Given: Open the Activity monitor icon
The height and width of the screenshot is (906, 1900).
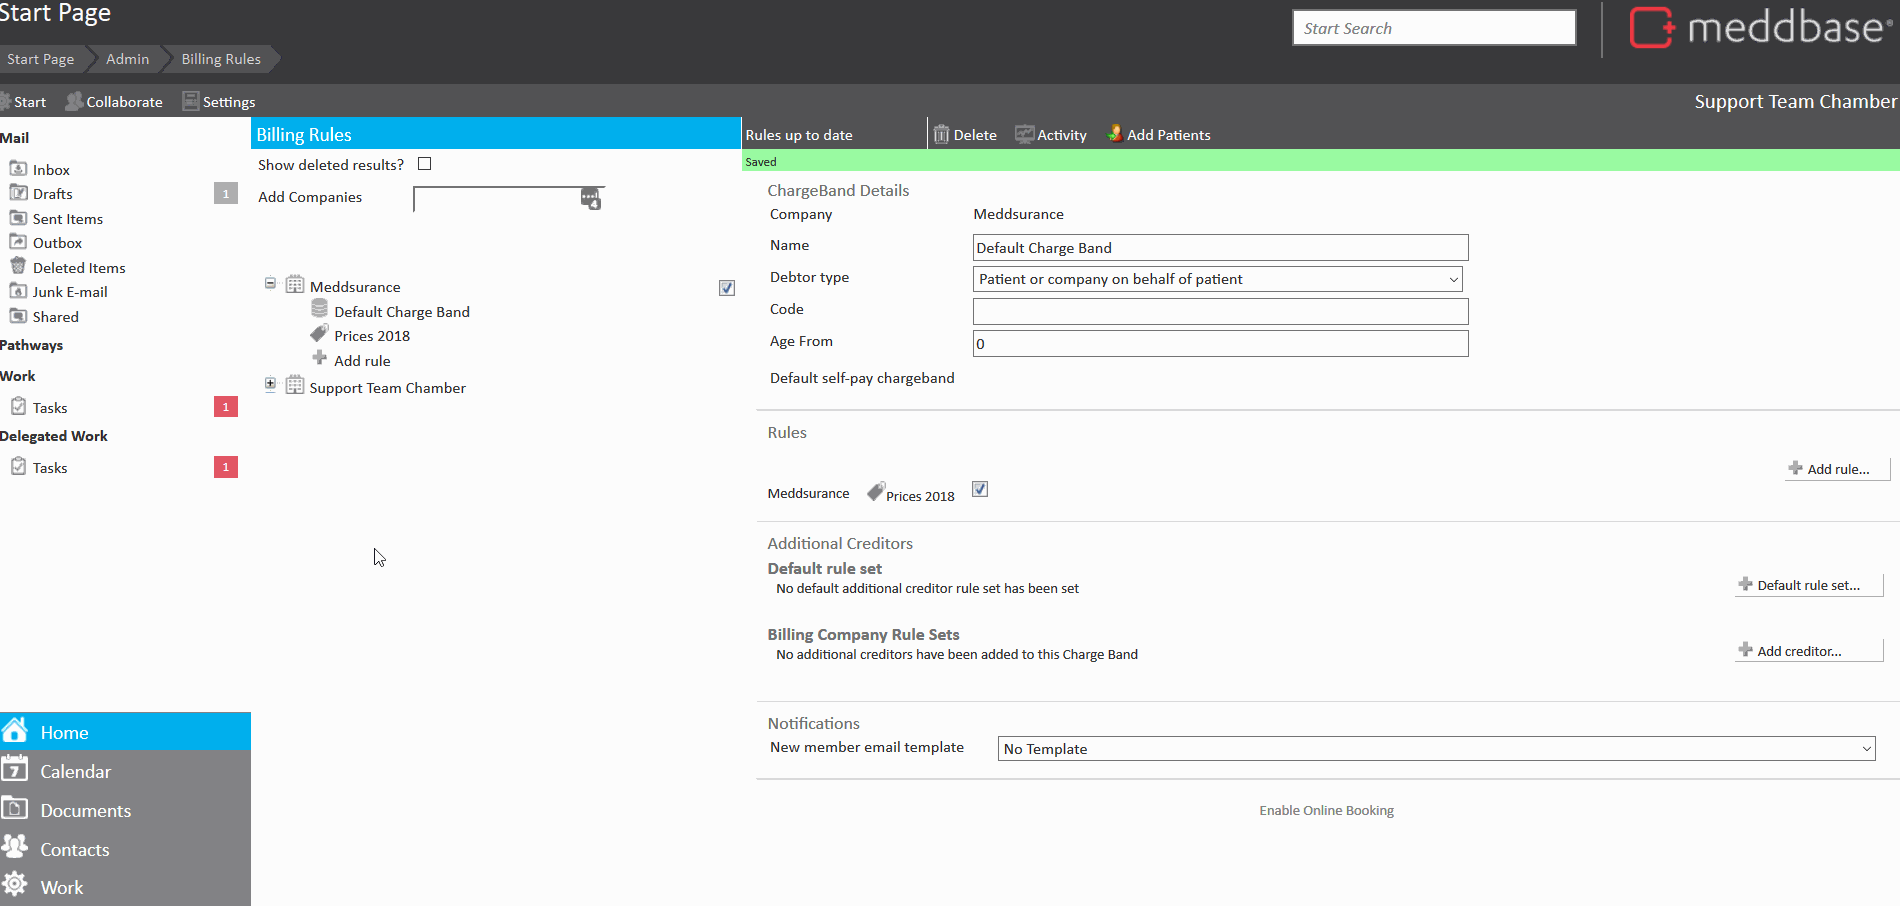Looking at the screenshot, I should [1024, 135].
